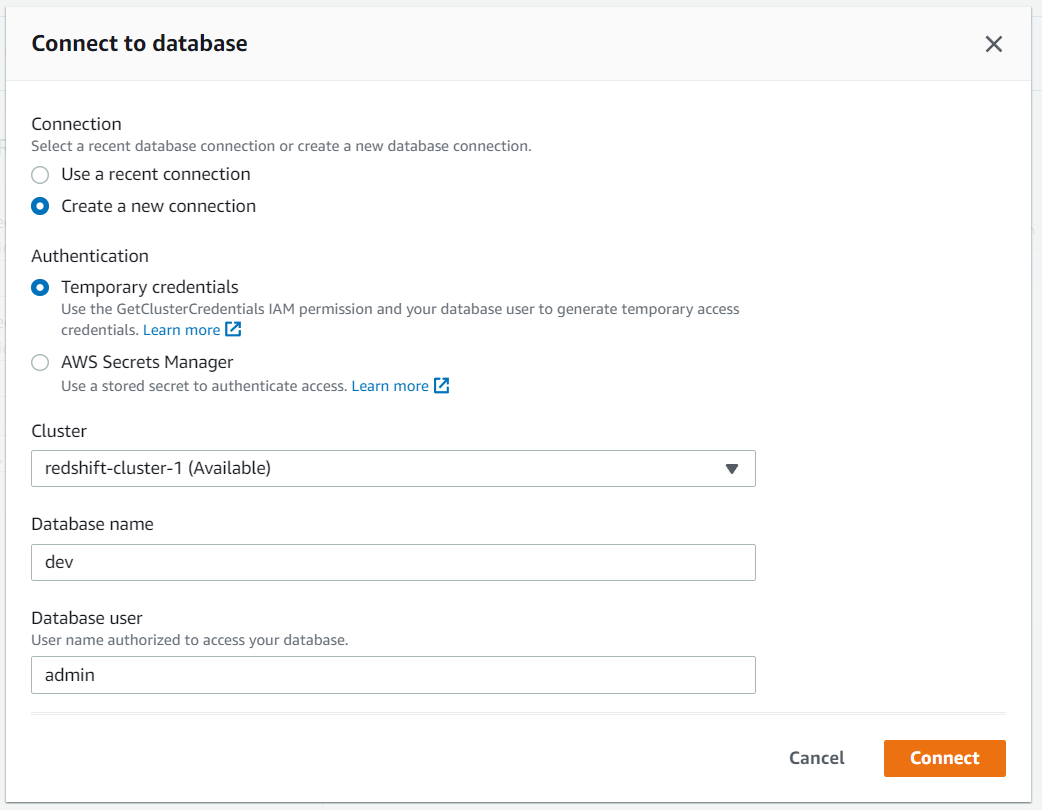Choose Temporary credentials authentication
Viewport: 1042px width, 810px height.
click(x=40, y=288)
